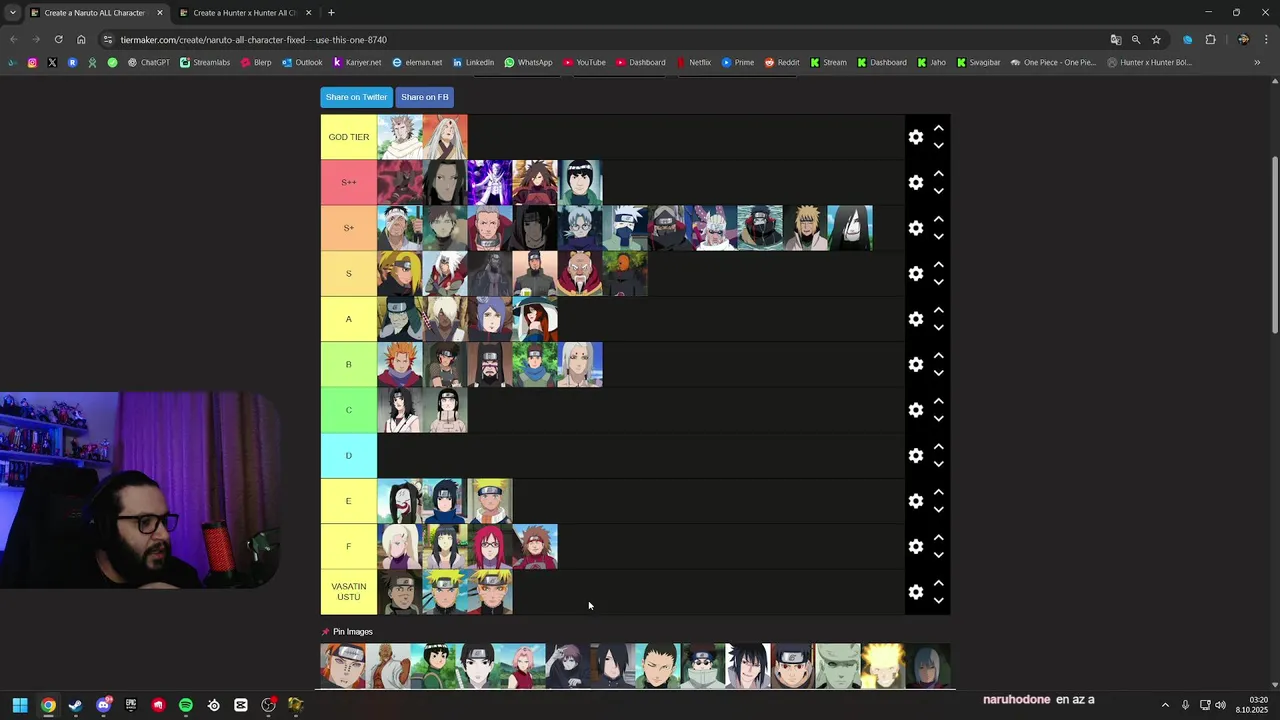
Task: Select first character thumbnail in GOD TIER
Action: click(400, 137)
